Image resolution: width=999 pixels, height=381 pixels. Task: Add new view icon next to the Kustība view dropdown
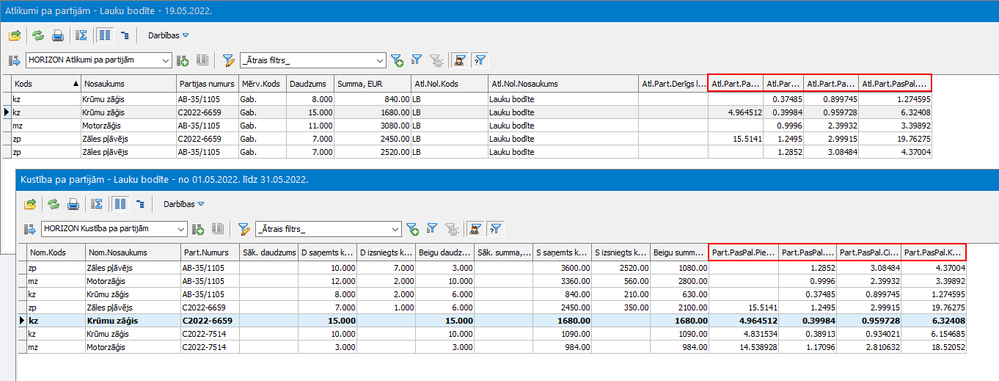click(x=199, y=229)
